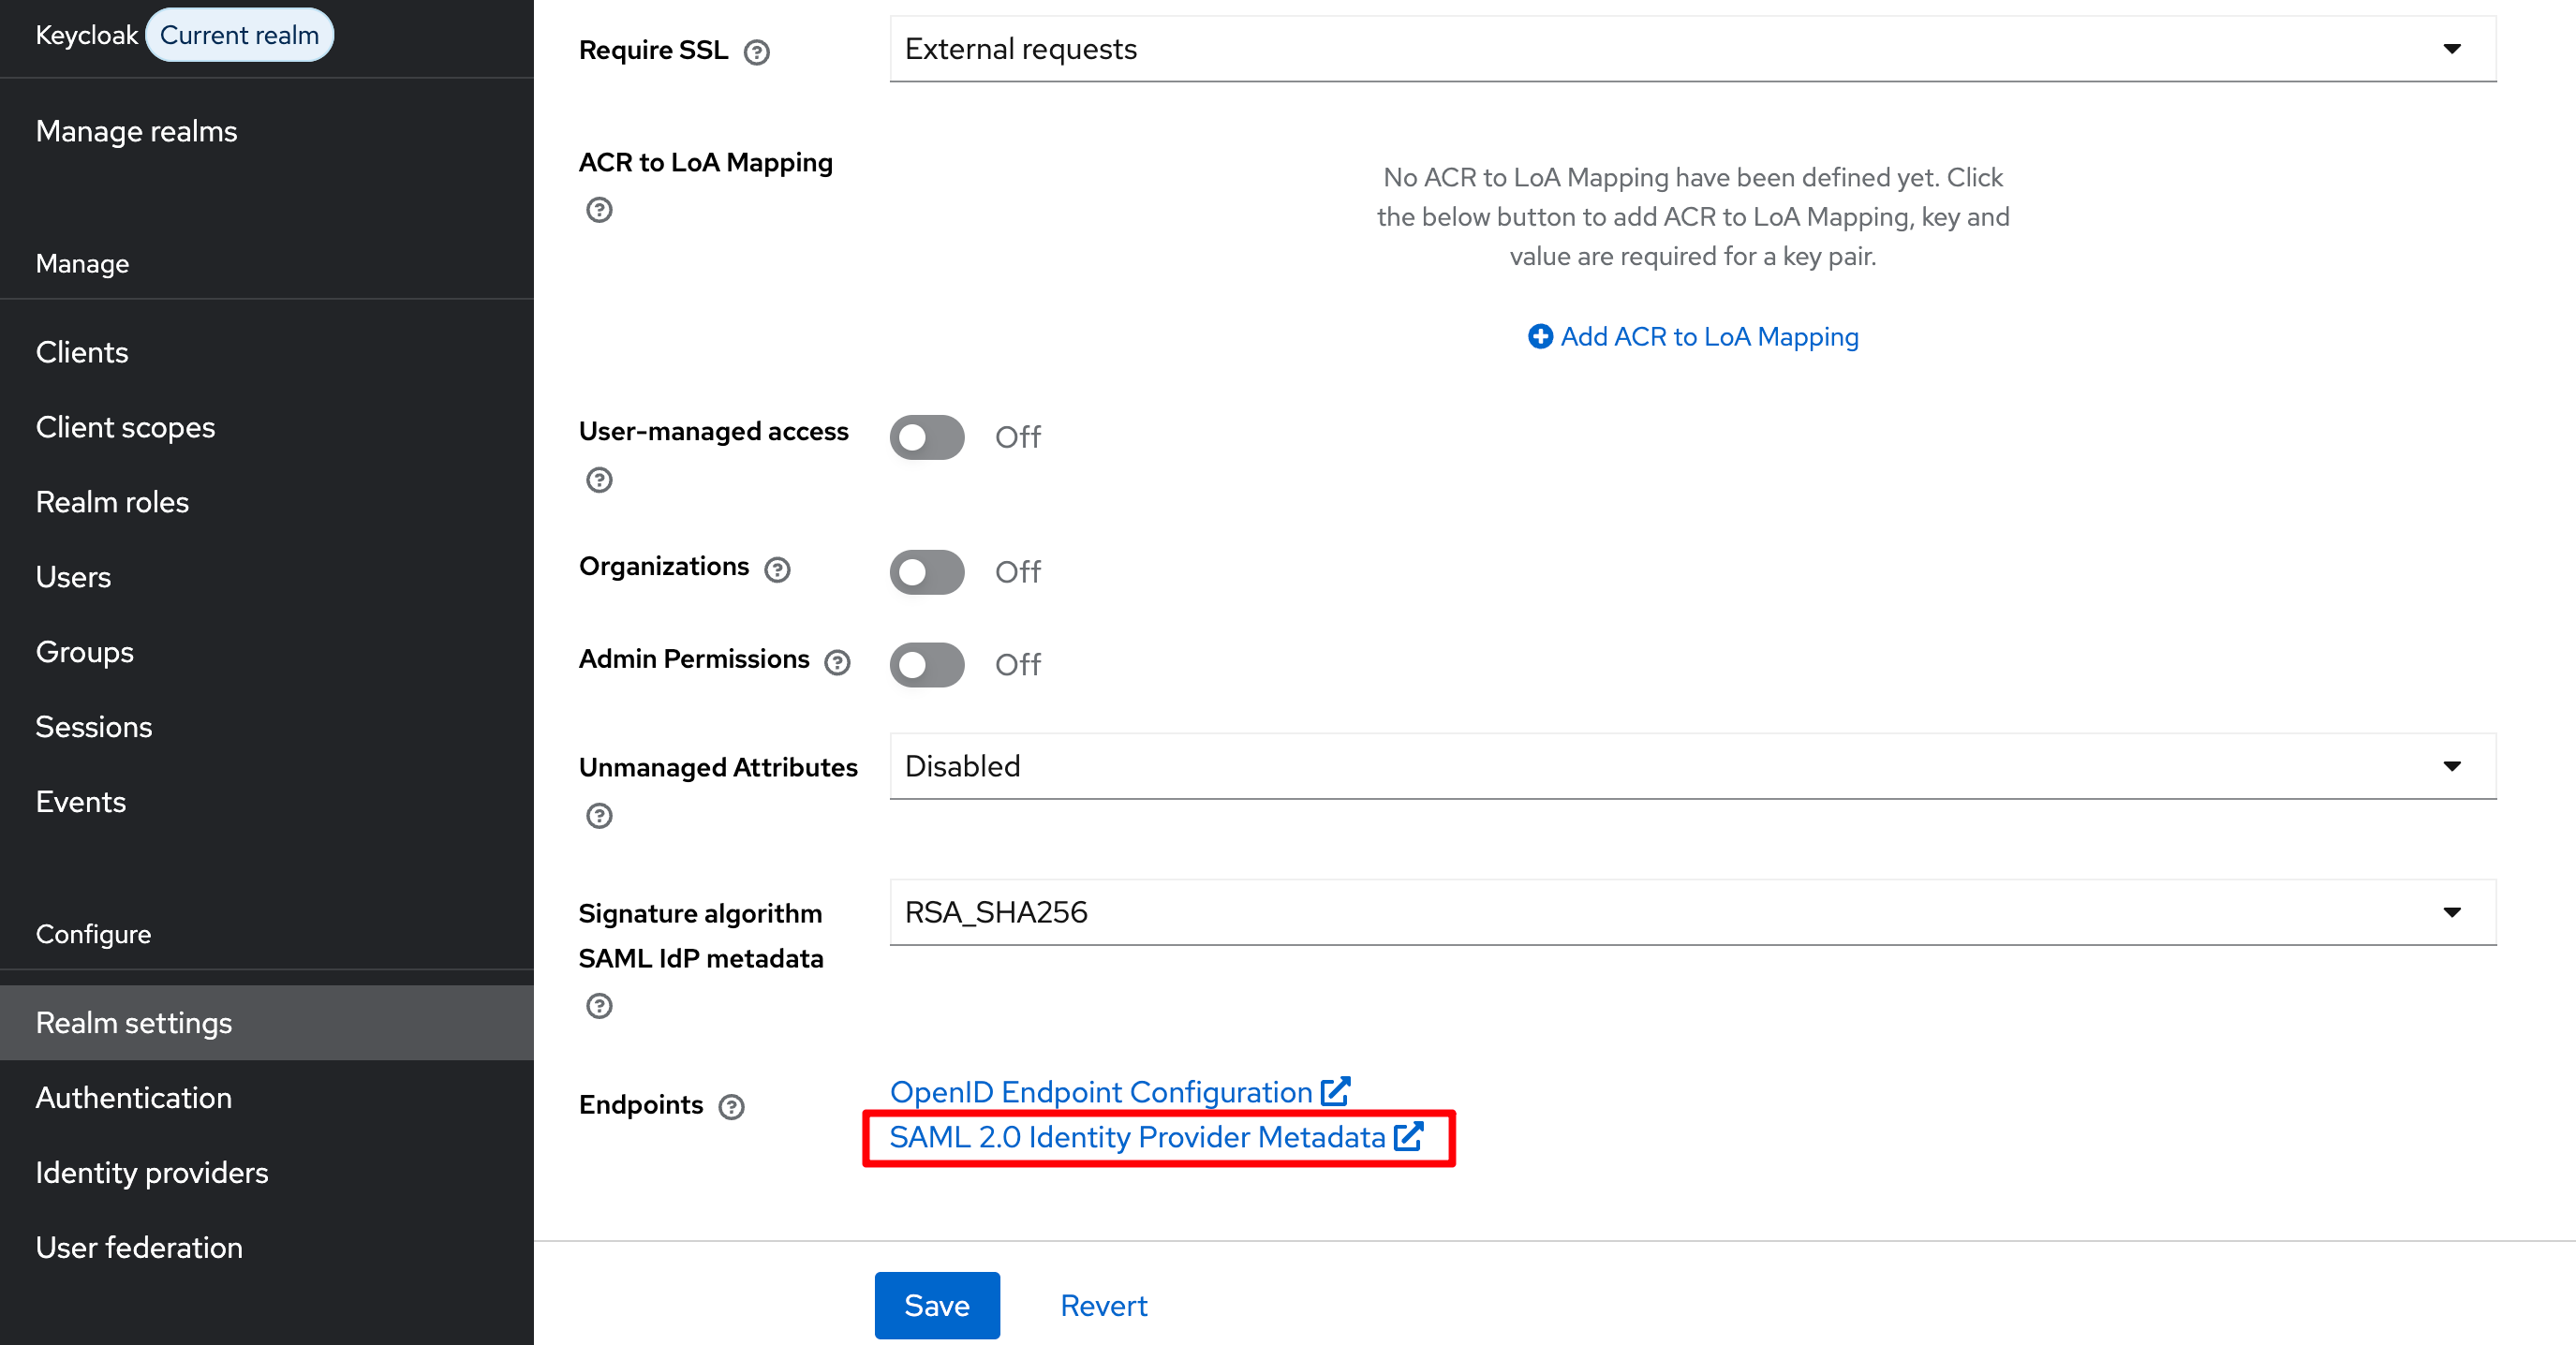
Task: Open the Signature algorithm dropdown
Action: (x=1692, y=912)
